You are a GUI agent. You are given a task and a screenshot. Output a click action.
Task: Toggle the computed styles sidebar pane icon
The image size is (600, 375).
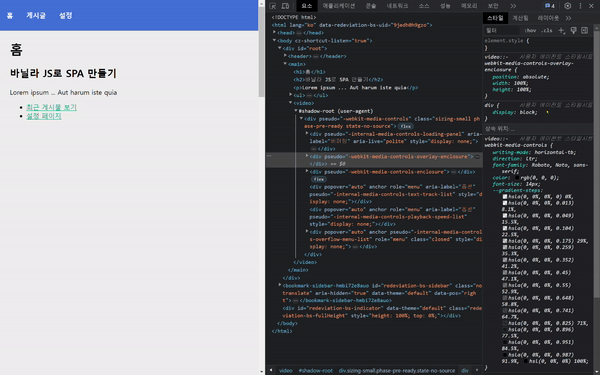(584, 31)
